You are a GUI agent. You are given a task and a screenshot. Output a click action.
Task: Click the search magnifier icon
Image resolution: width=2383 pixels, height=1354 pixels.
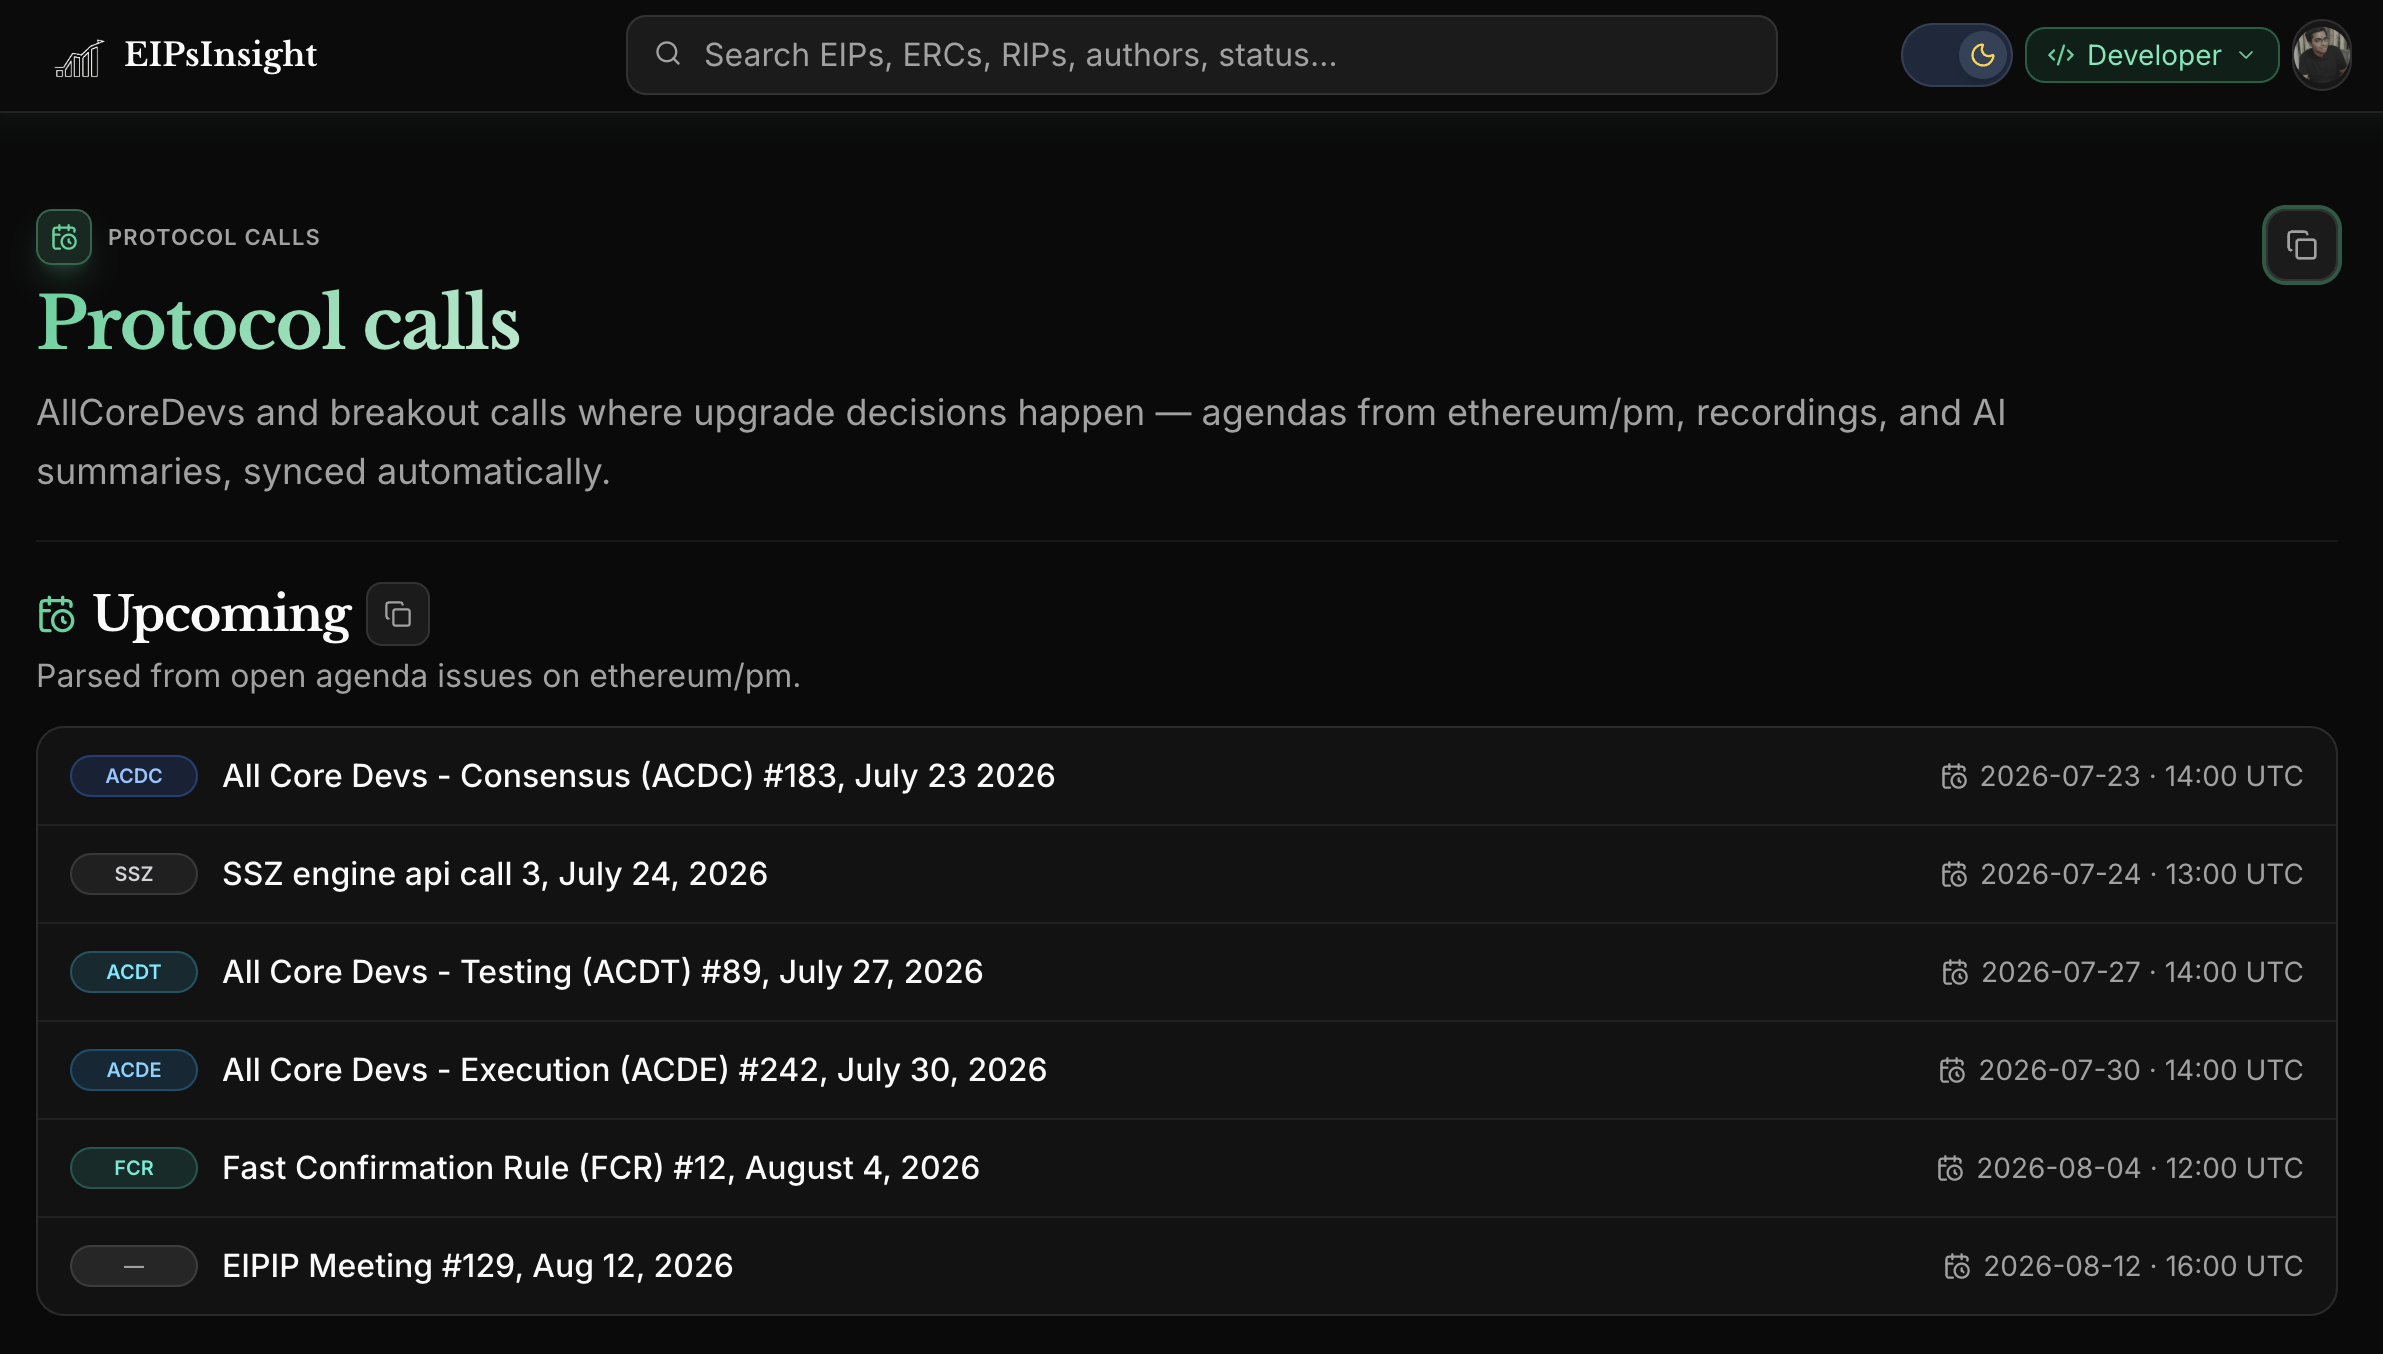point(668,54)
